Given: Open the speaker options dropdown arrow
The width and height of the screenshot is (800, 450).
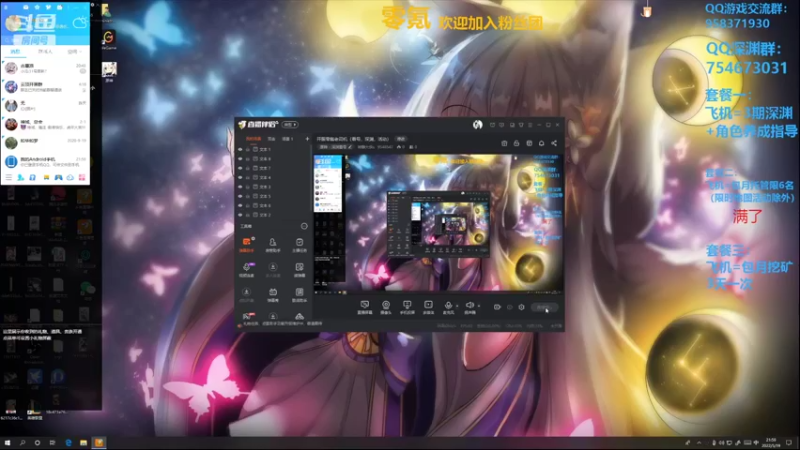Looking at the screenshot, I should click(x=479, y=306).
